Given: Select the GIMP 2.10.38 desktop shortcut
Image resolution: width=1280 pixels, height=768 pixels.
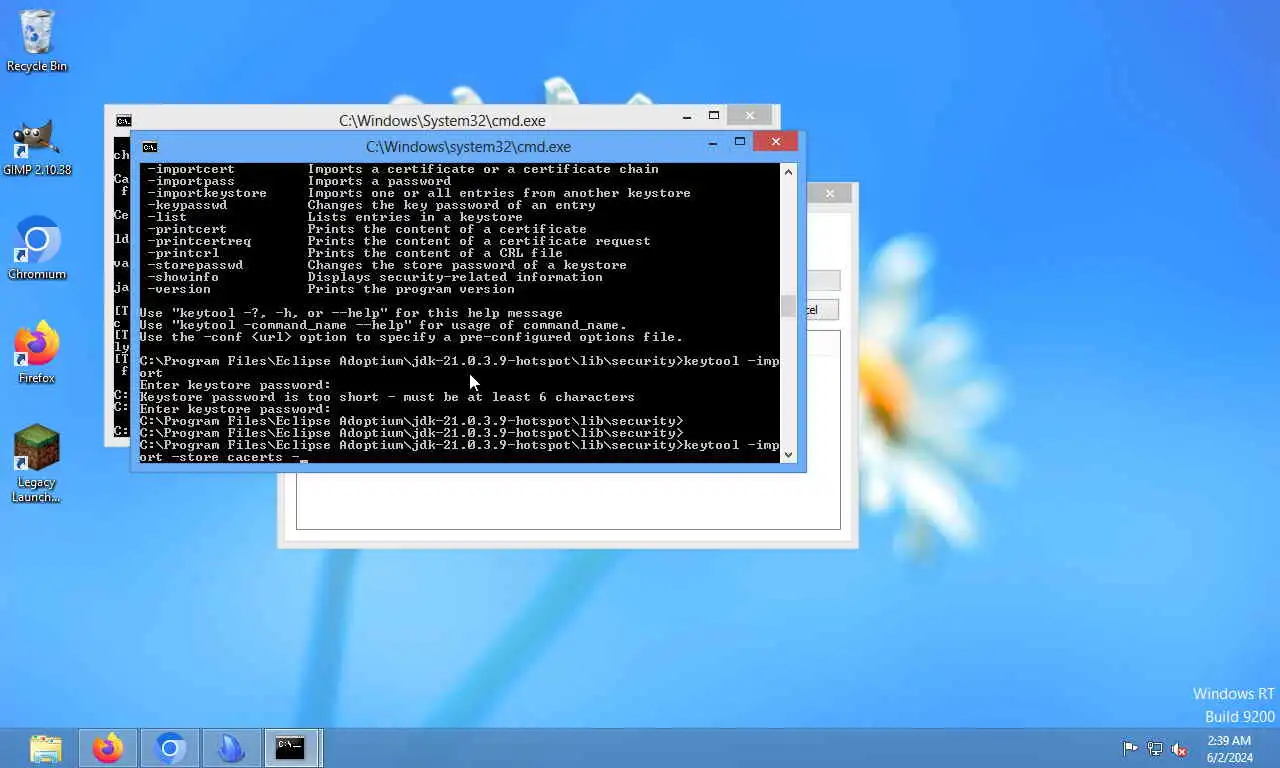Looking at the screenshot, I should (x=37, y=147).
